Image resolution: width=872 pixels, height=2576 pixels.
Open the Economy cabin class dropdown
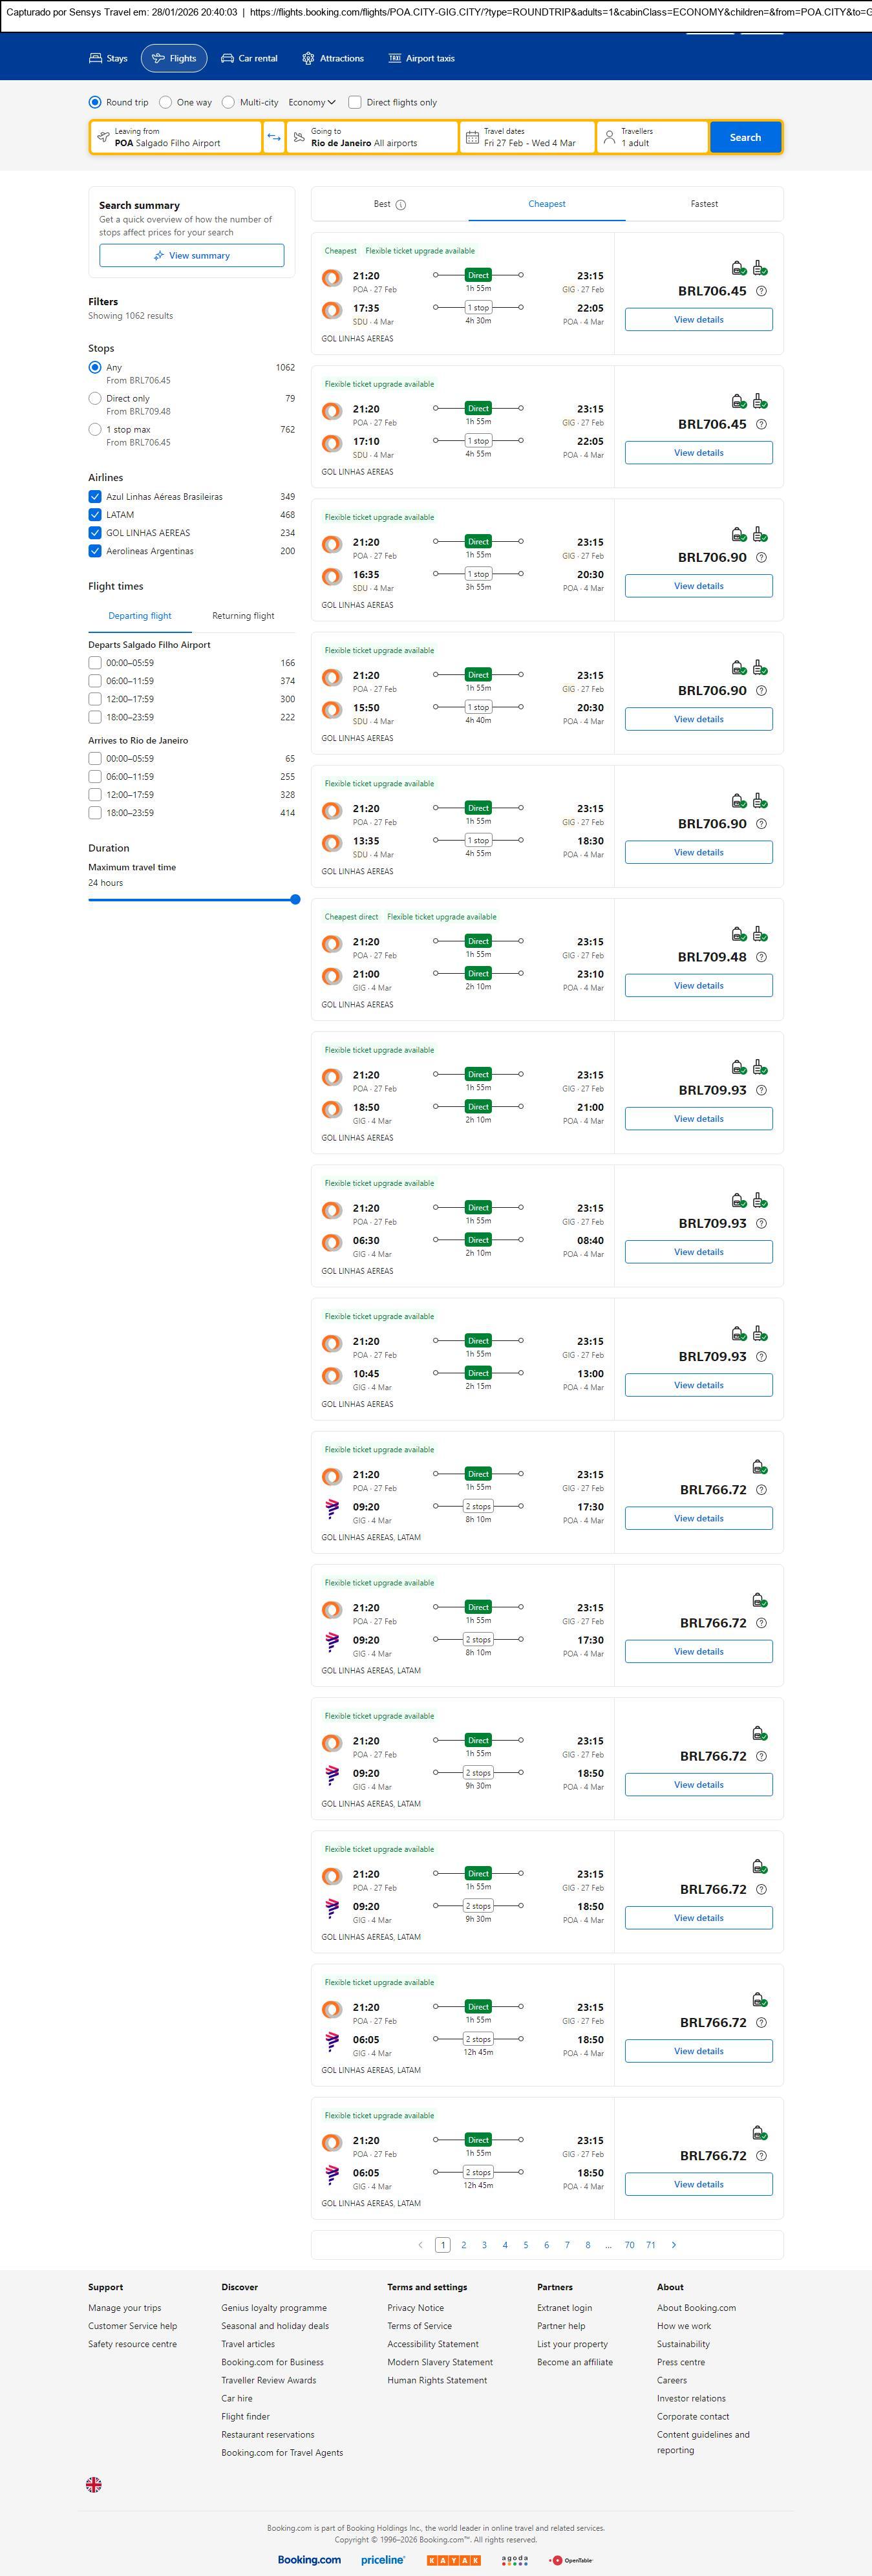tap(311, 102)
